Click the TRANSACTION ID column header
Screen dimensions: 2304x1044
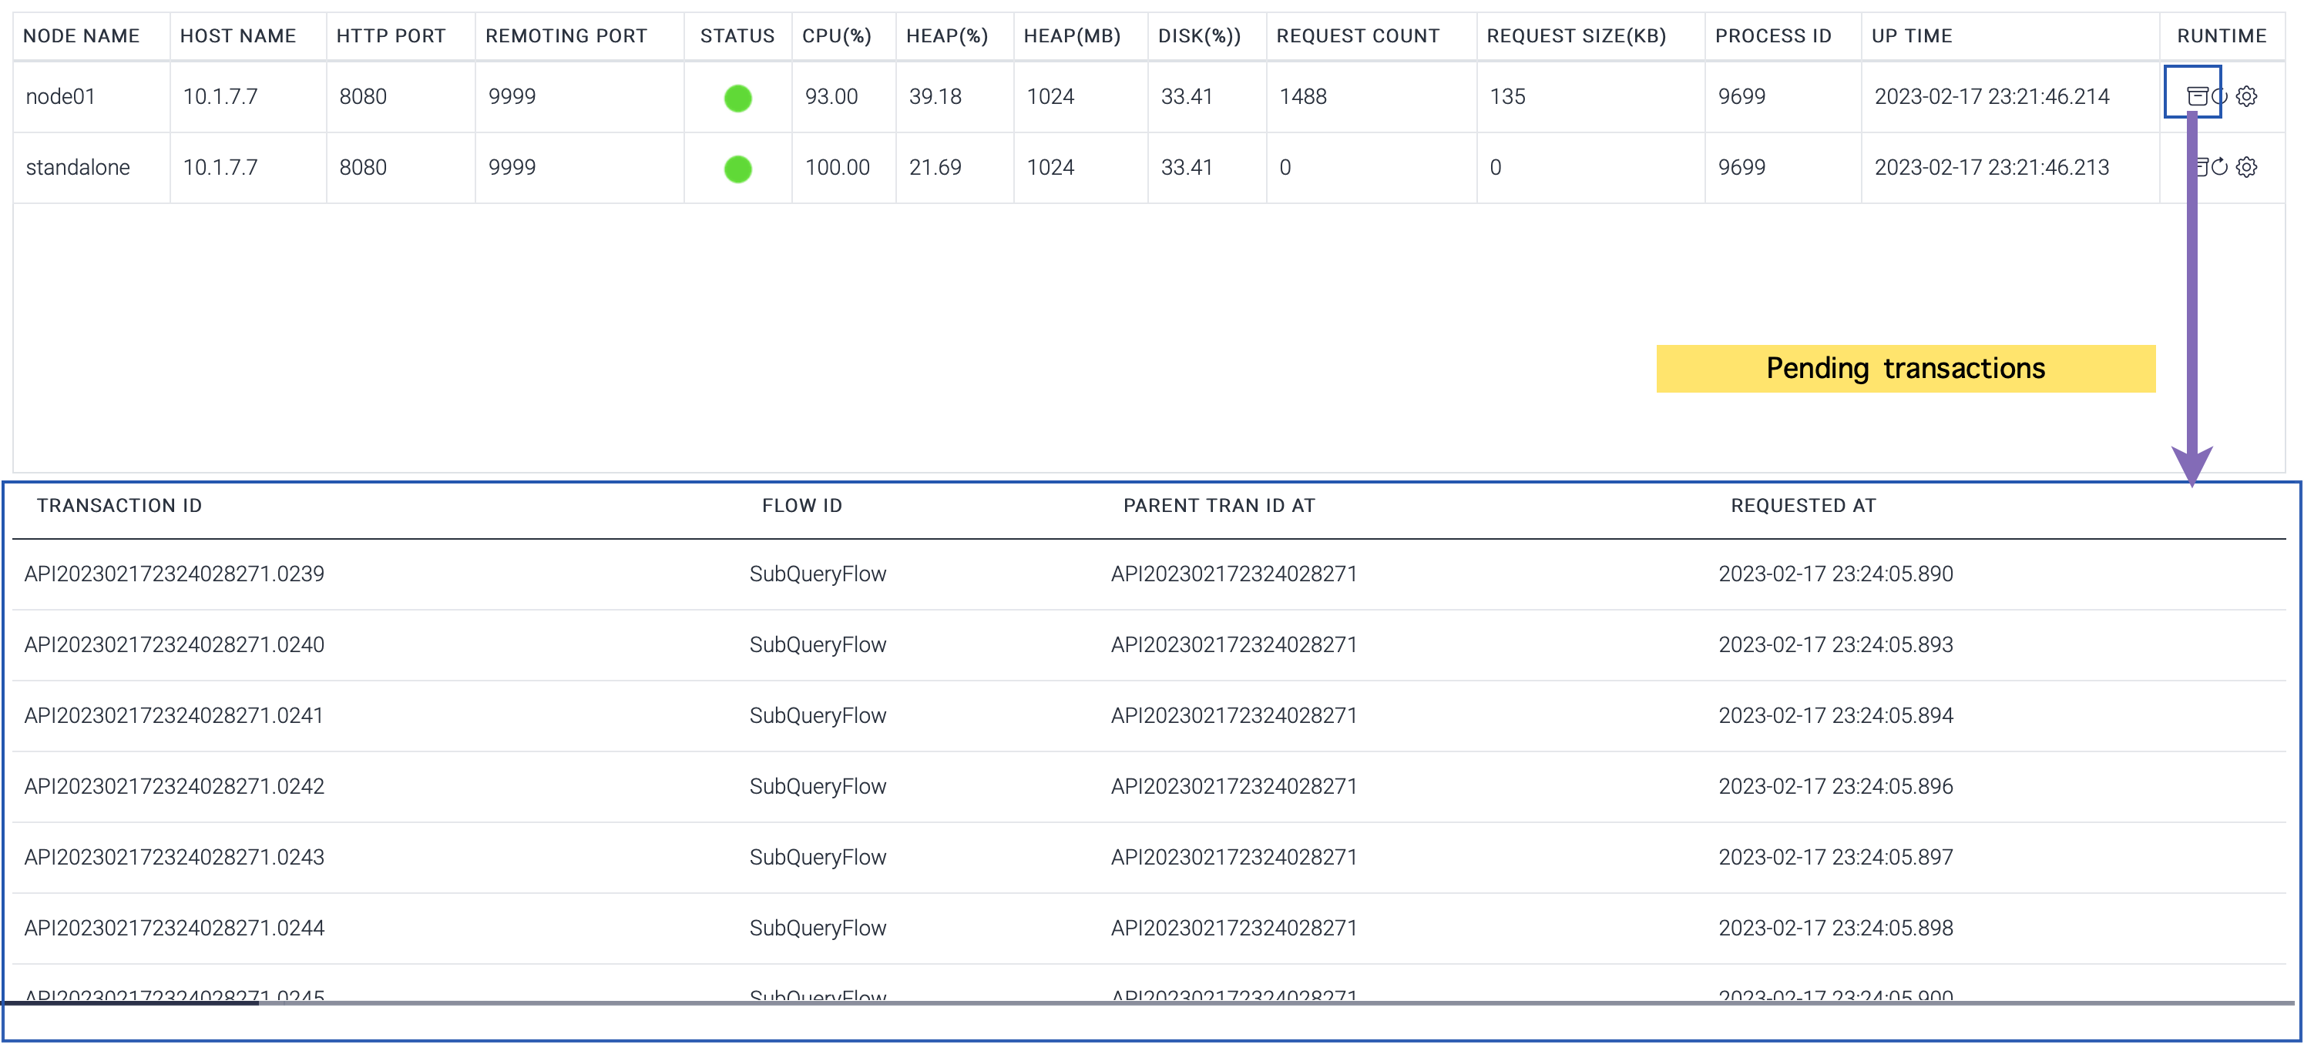(x=119, y=506)
